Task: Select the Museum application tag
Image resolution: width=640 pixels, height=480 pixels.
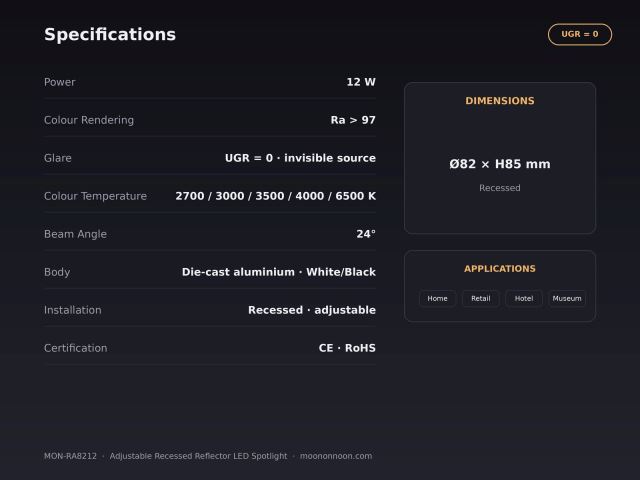Action: pyautogui.click(x=567, y=298)
